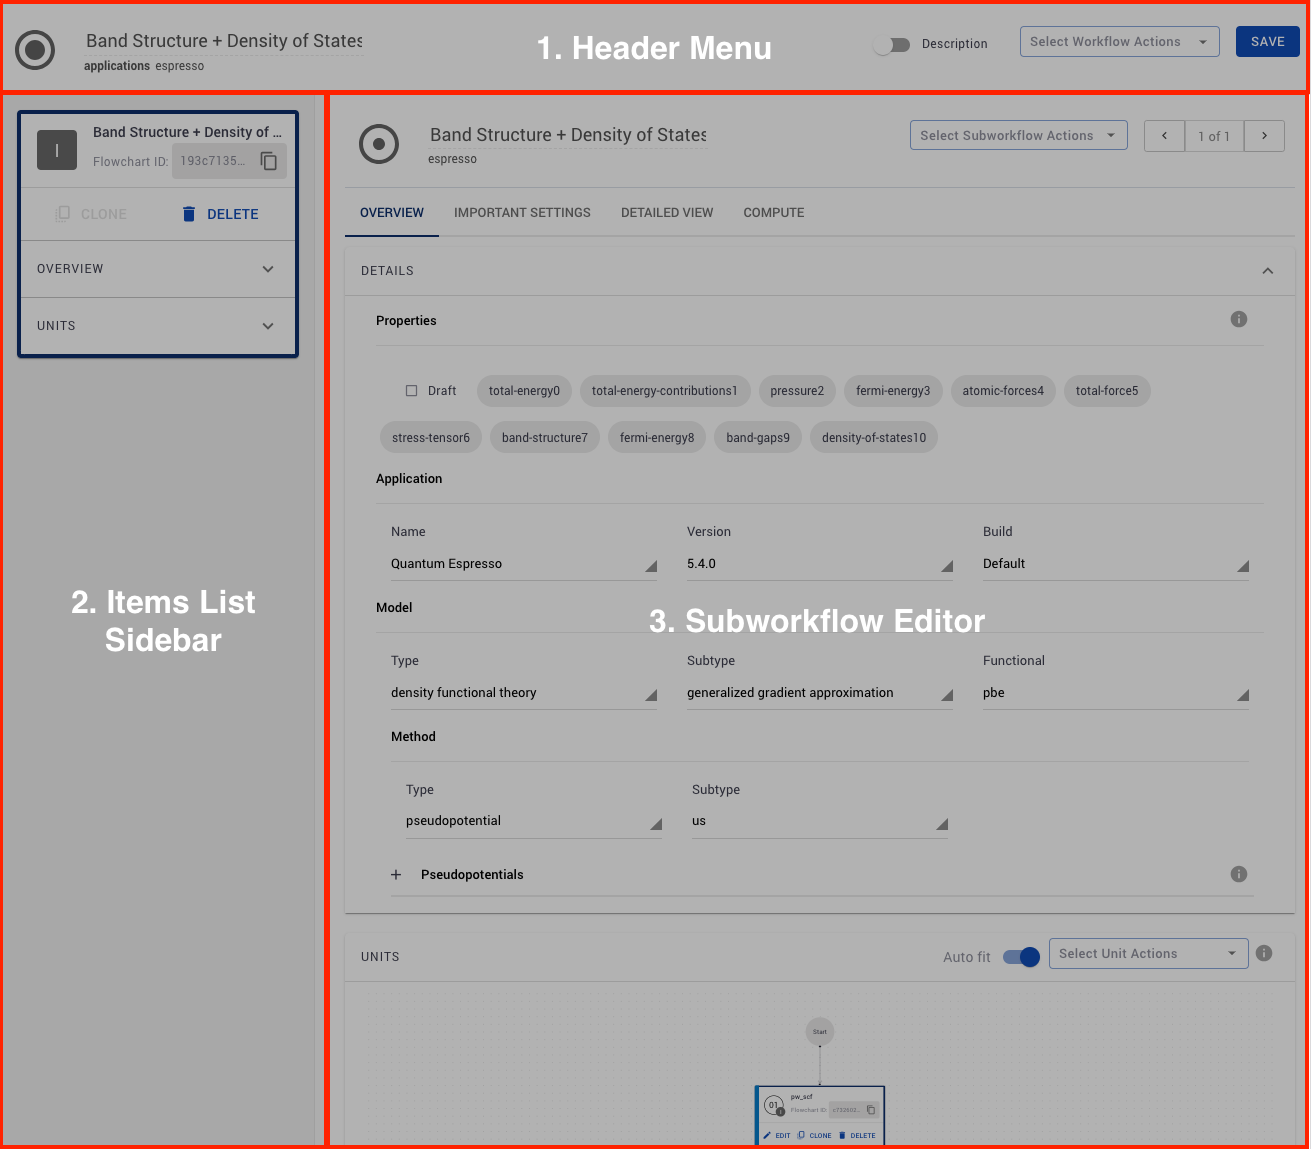
Task: Click the plus icon to expand Pseudopotentials
Action: point(396,875)
